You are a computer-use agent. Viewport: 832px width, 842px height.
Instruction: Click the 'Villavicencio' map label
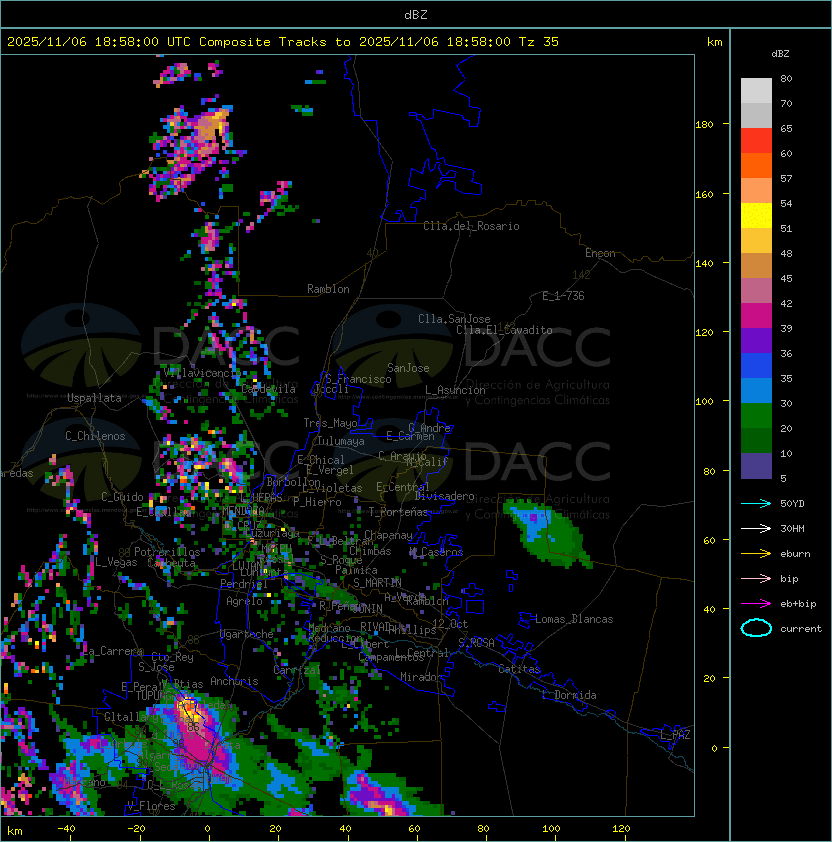202,373
